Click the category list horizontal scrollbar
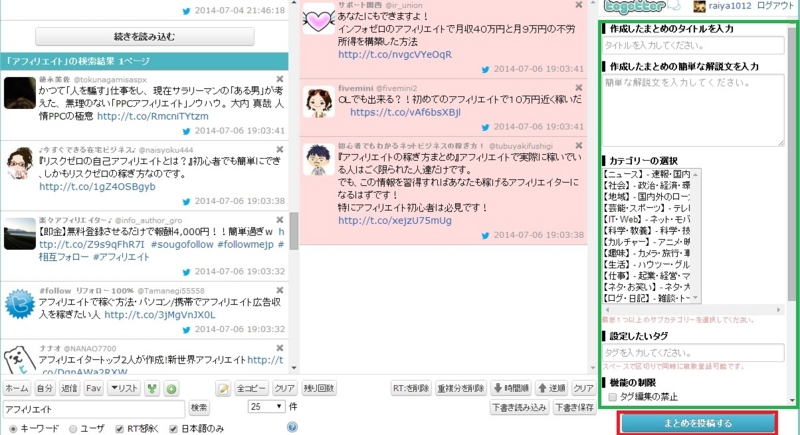 pos(693,310)
